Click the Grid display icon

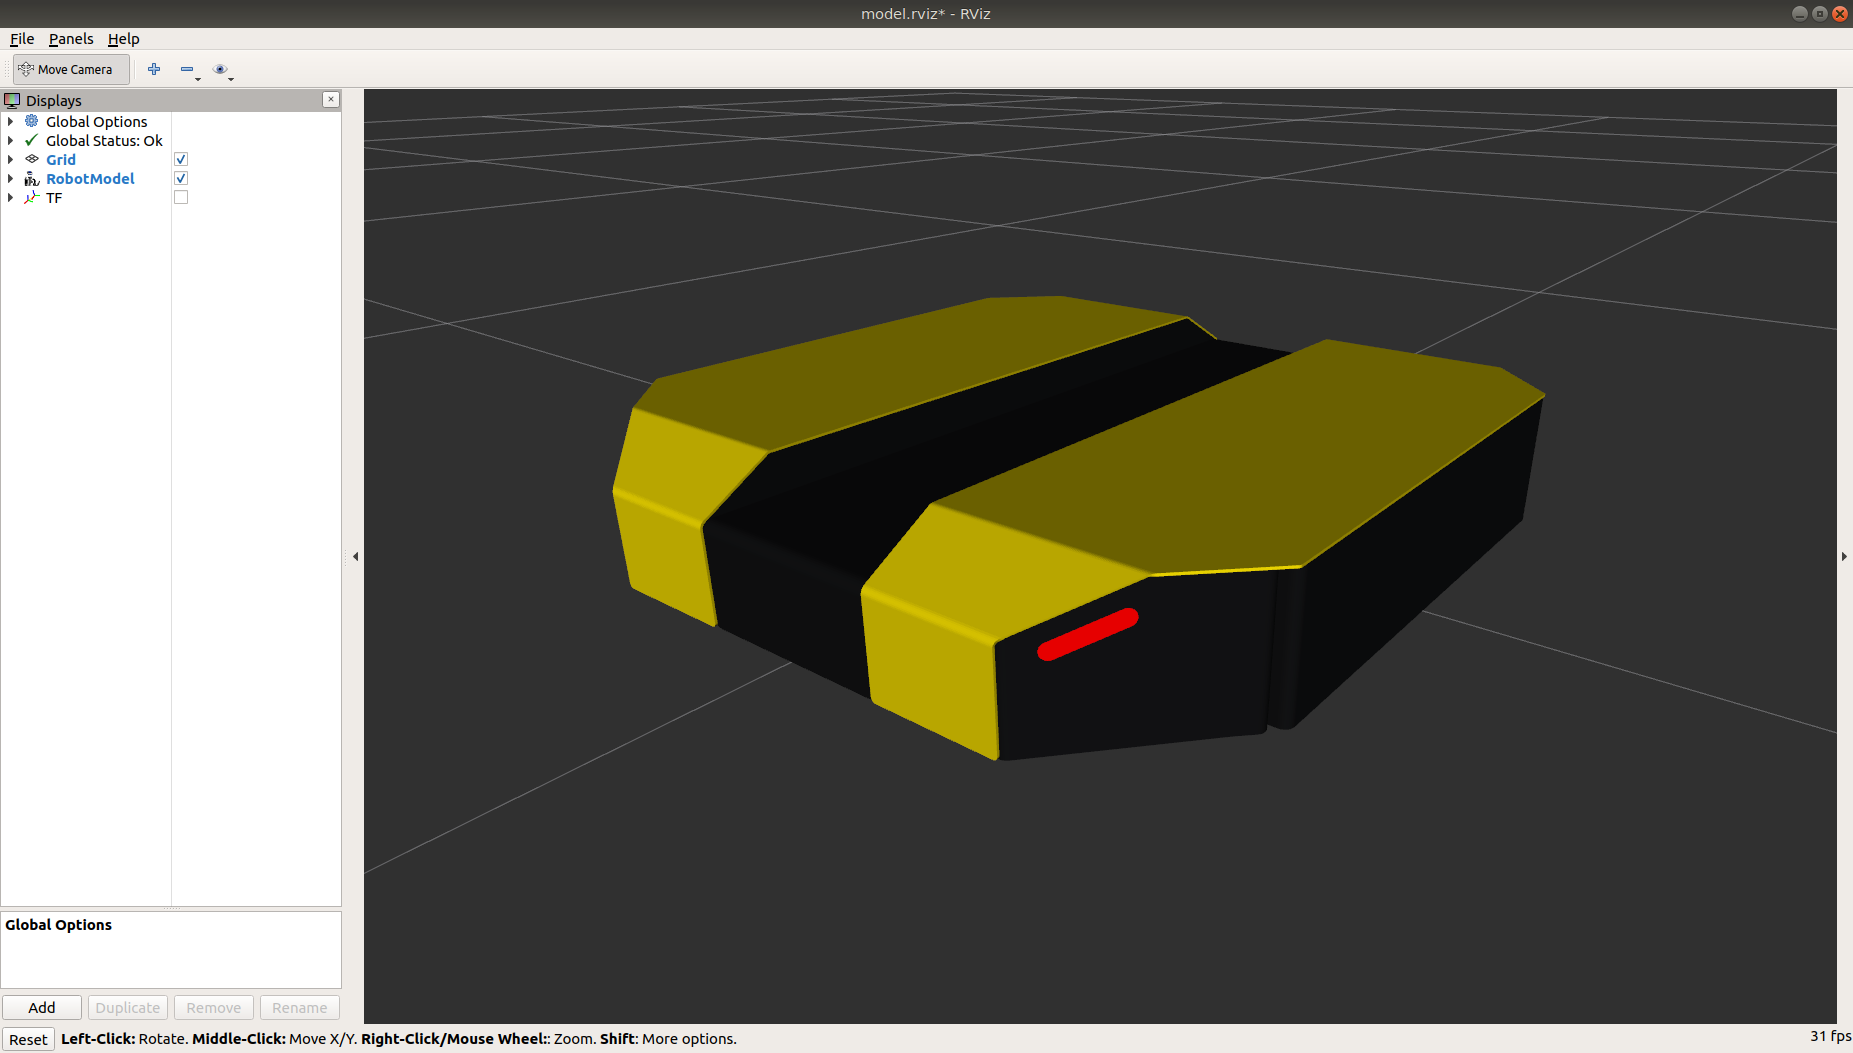coord(32,160)
